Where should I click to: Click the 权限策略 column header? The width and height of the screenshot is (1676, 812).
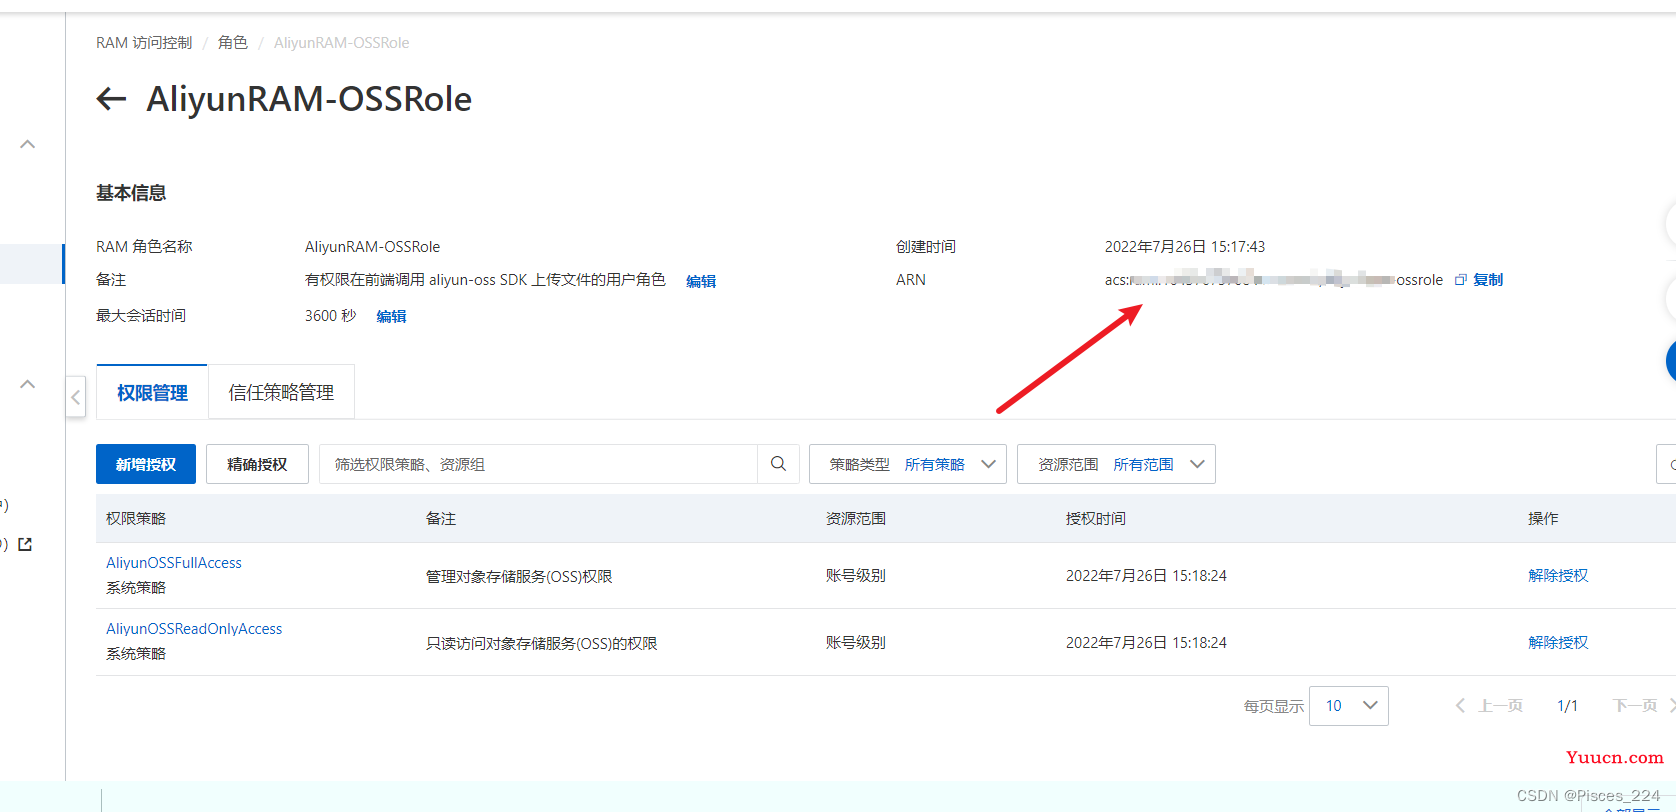[x=136, y=519]
